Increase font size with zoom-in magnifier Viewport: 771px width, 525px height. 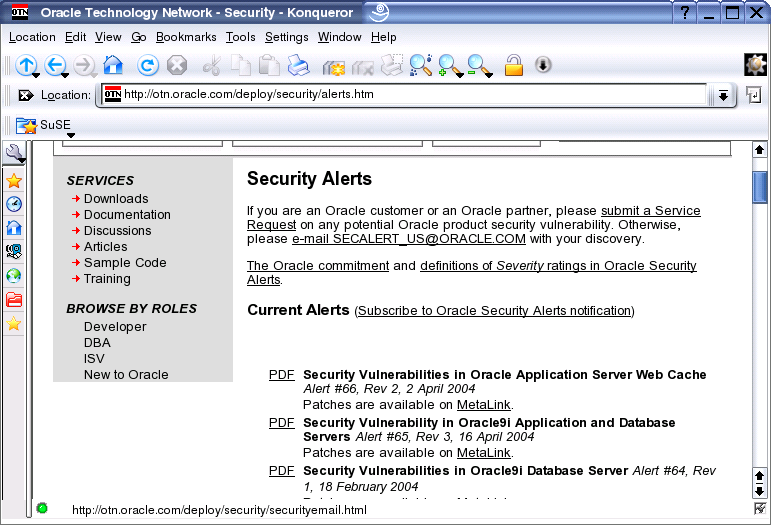tap(448, 65)
